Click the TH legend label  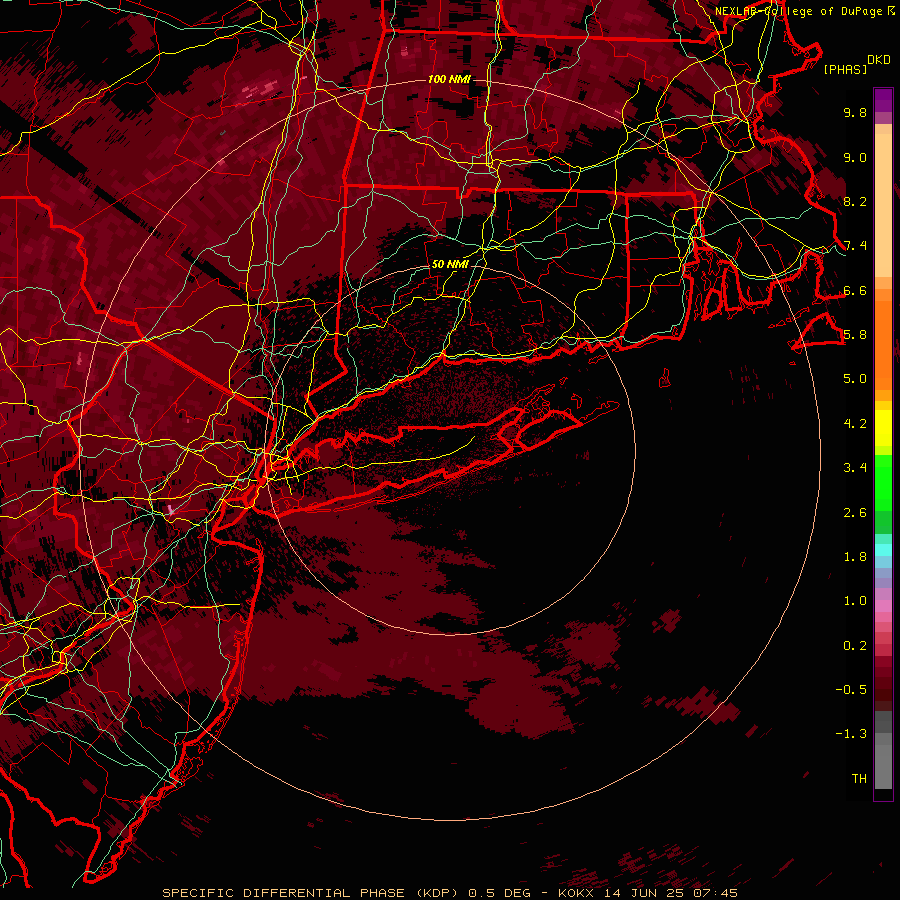coord(859,779)
